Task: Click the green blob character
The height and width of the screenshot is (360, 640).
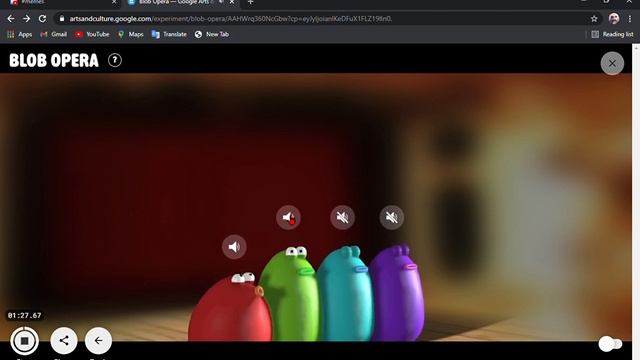Action: pos(291,294)
